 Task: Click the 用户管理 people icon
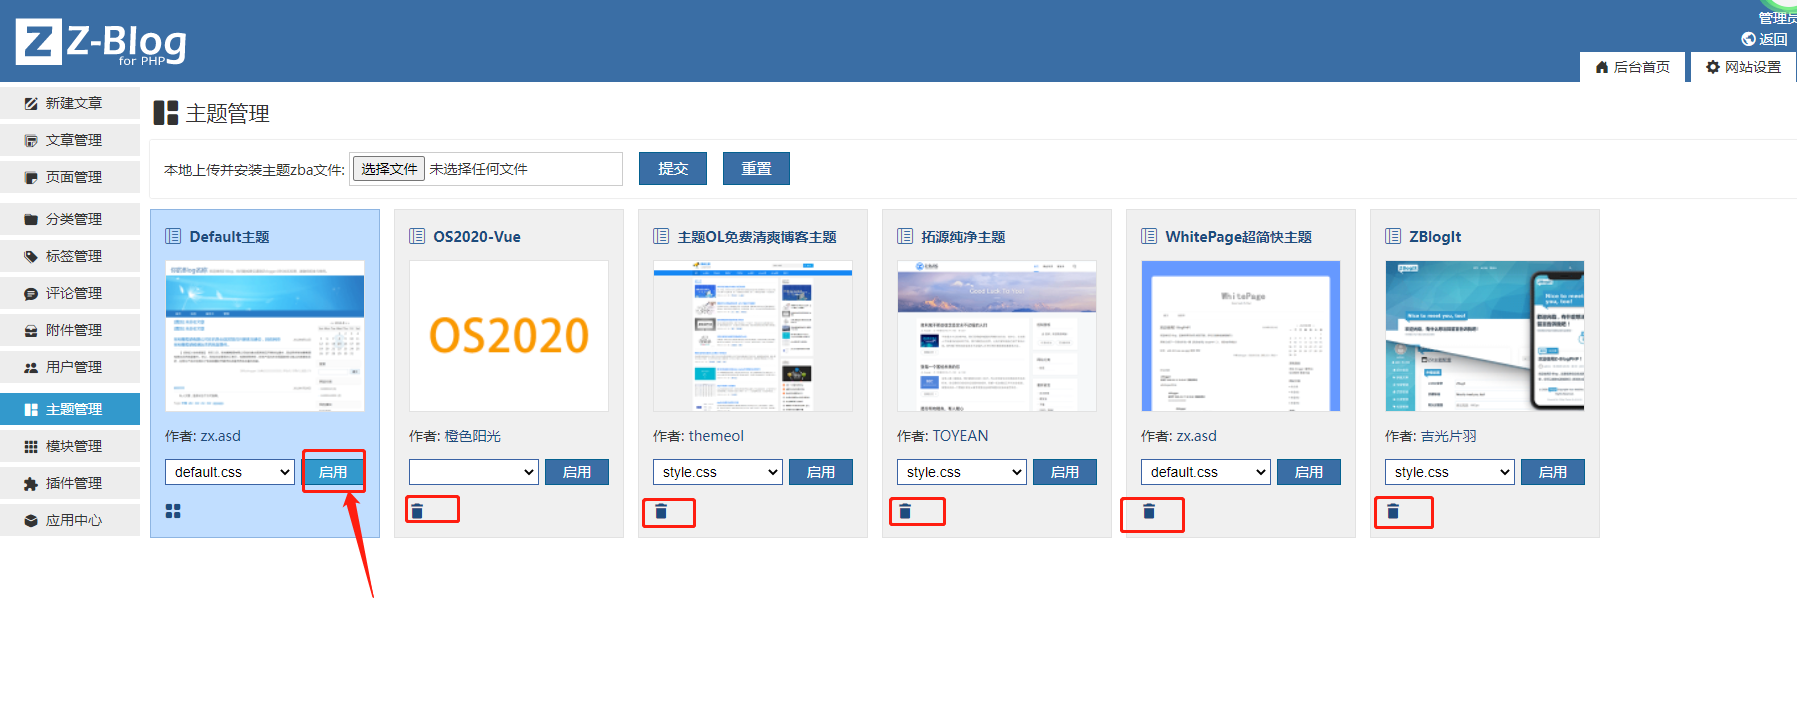[31, 367]
